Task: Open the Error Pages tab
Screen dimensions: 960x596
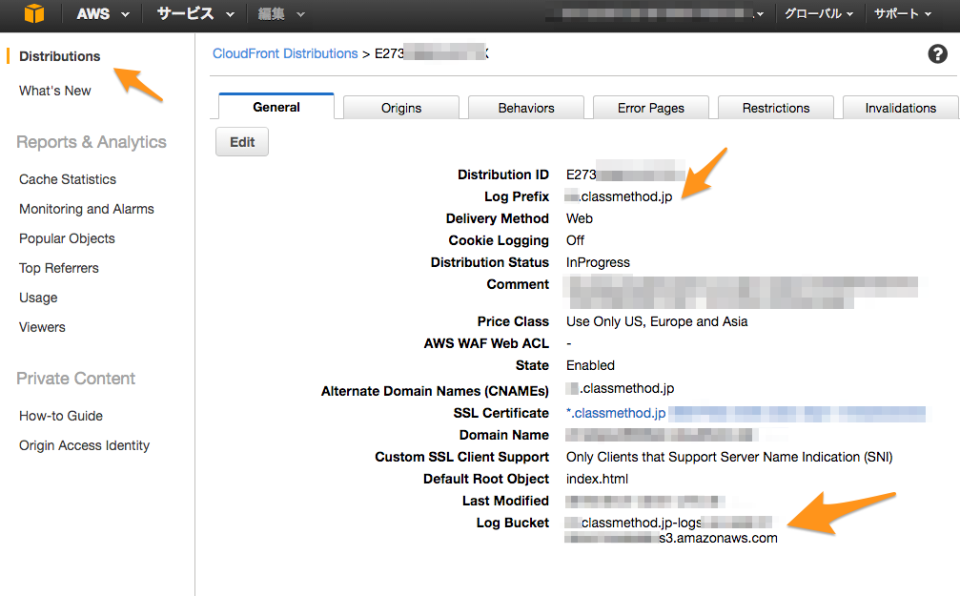Action: (x=651, y=108)
